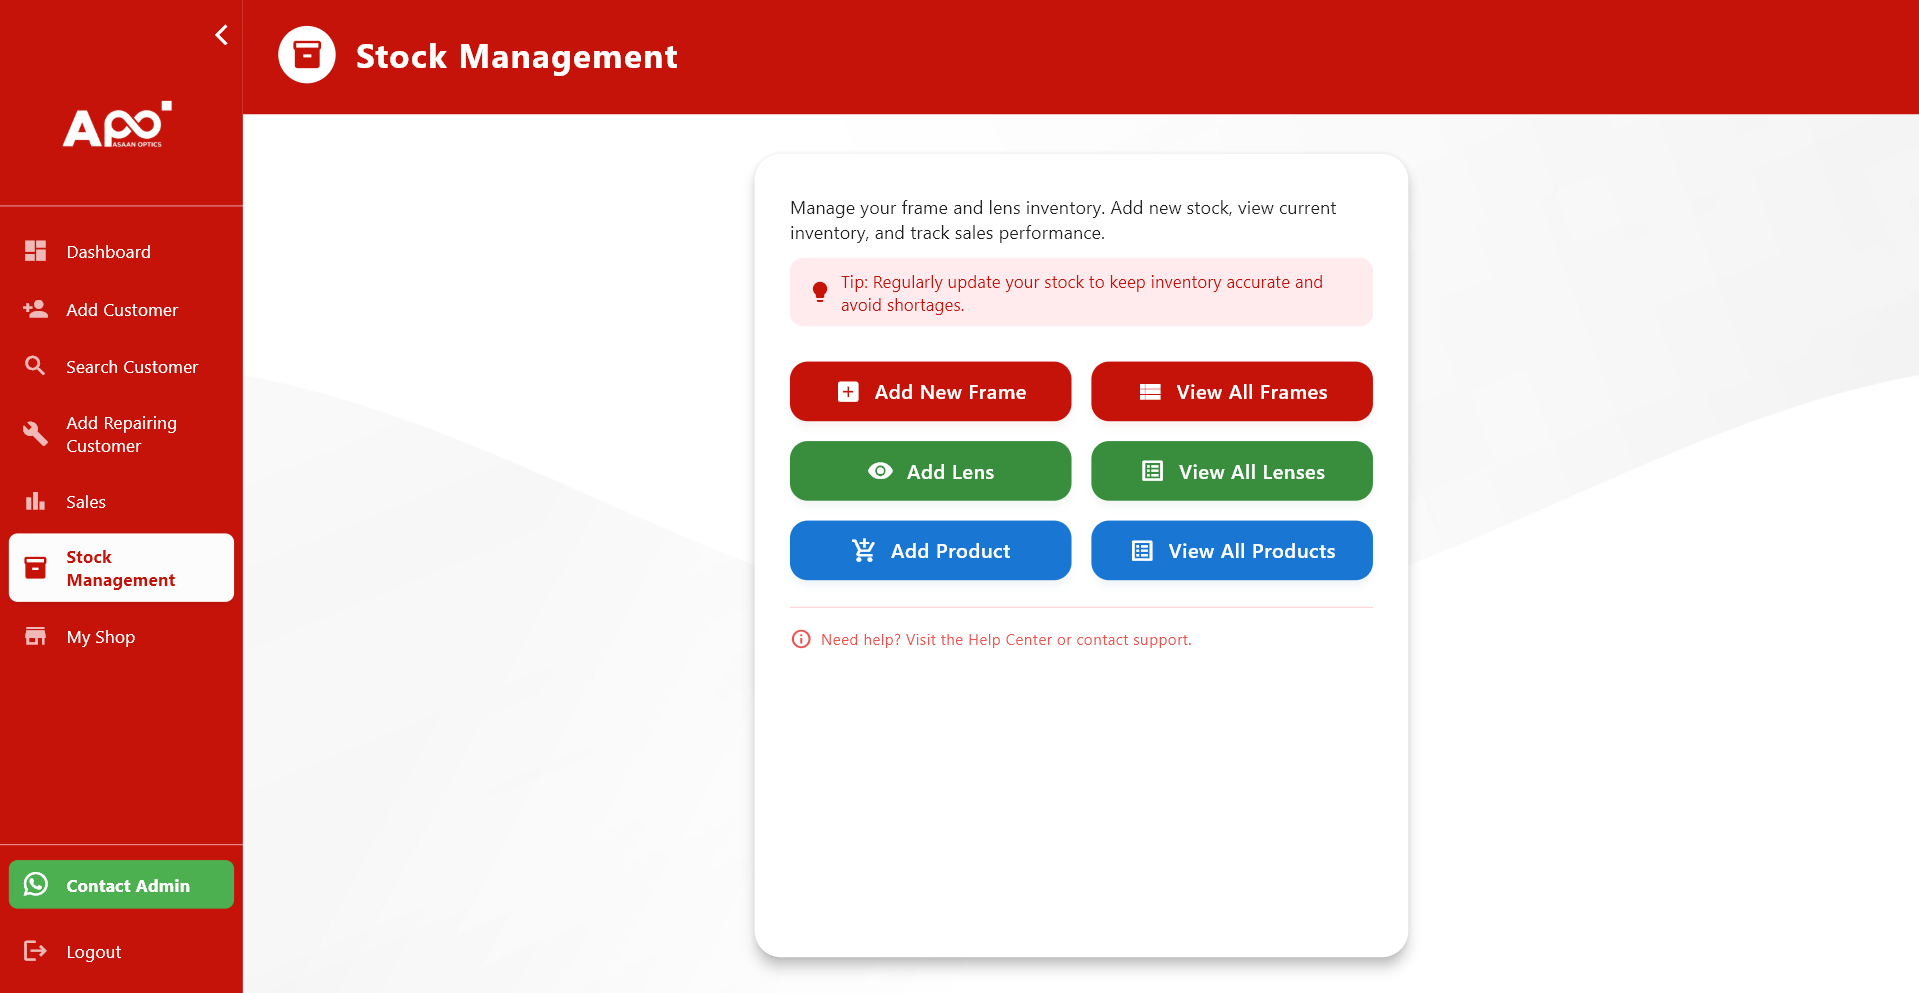Collapse the sidebar using the chevron arrow
This screenshot has height=993, width=1919.
221,34
